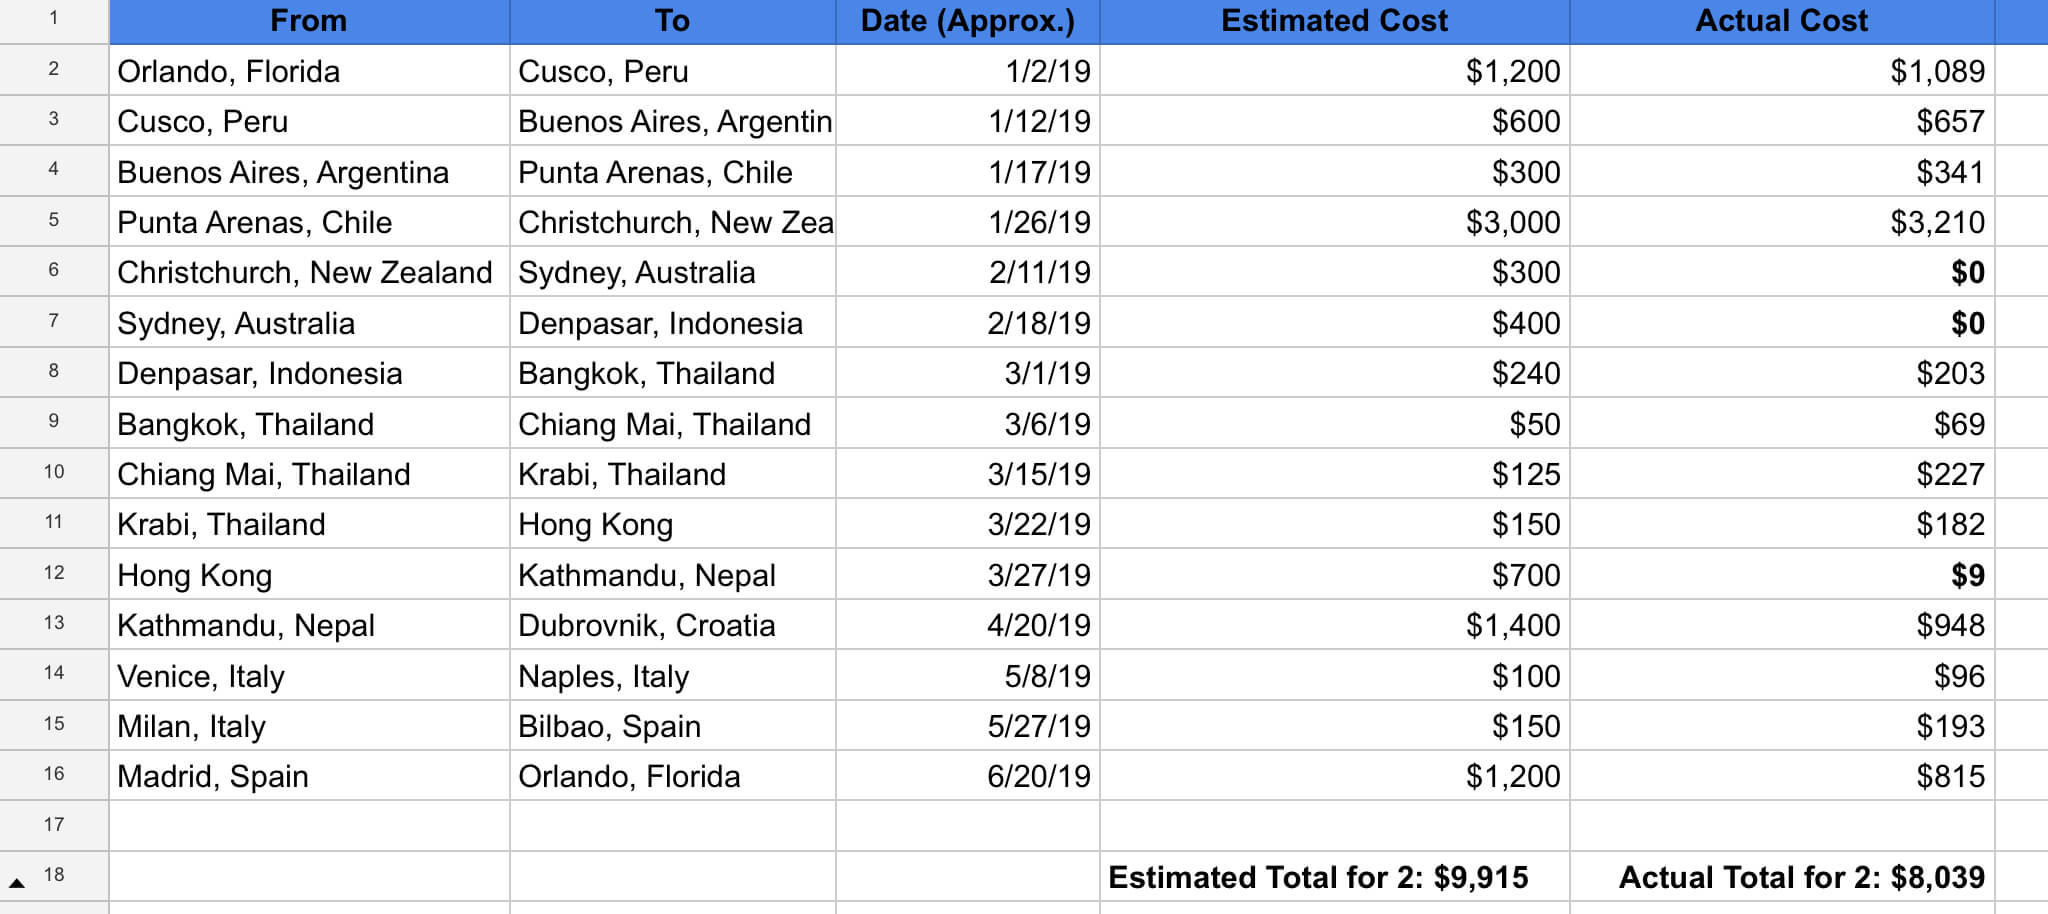Select Dubrovnik, Croatia destination cell
Image resolution: width=2048 pixels, height=914 pixels.
click(x=672, y=625)
